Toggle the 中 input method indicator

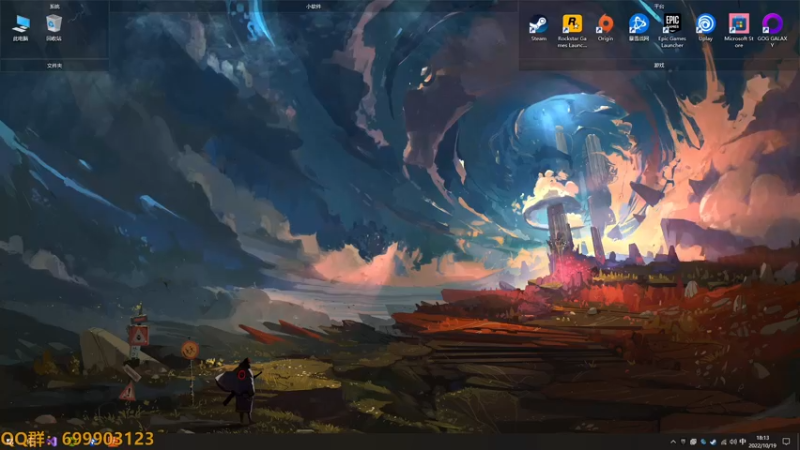pos(743,442)
